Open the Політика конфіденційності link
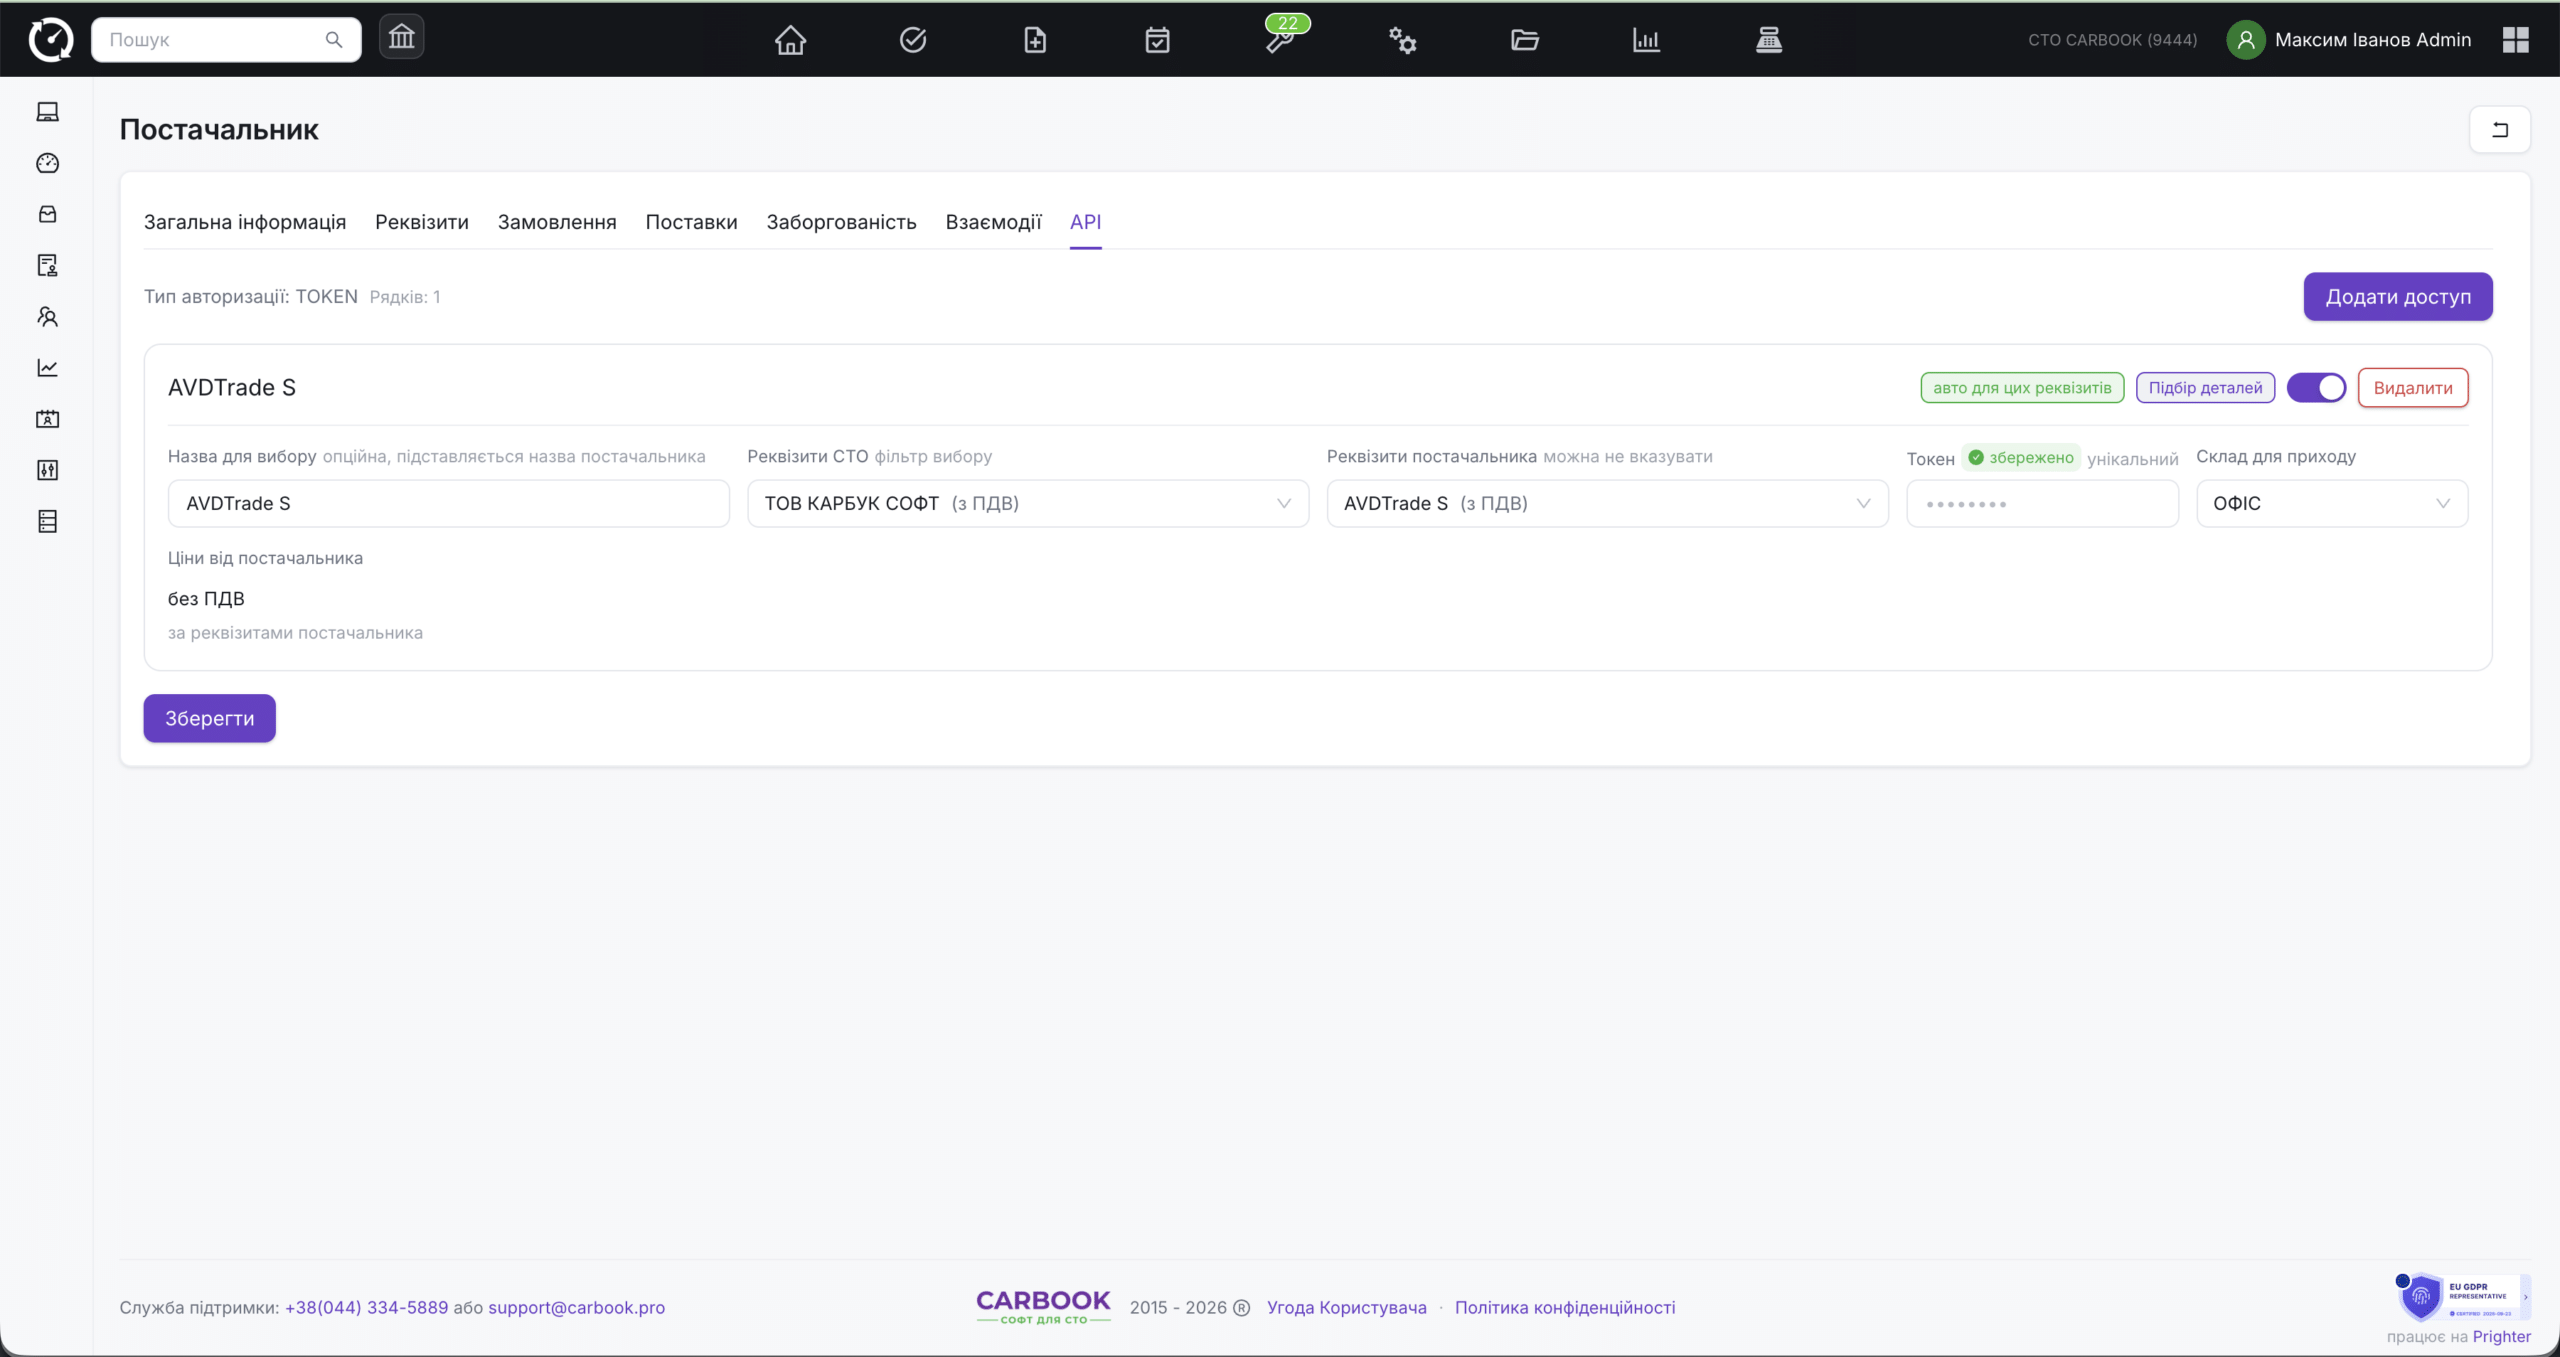The height and width of the screenshot is (1357, 2560). pos(1564,1308)
